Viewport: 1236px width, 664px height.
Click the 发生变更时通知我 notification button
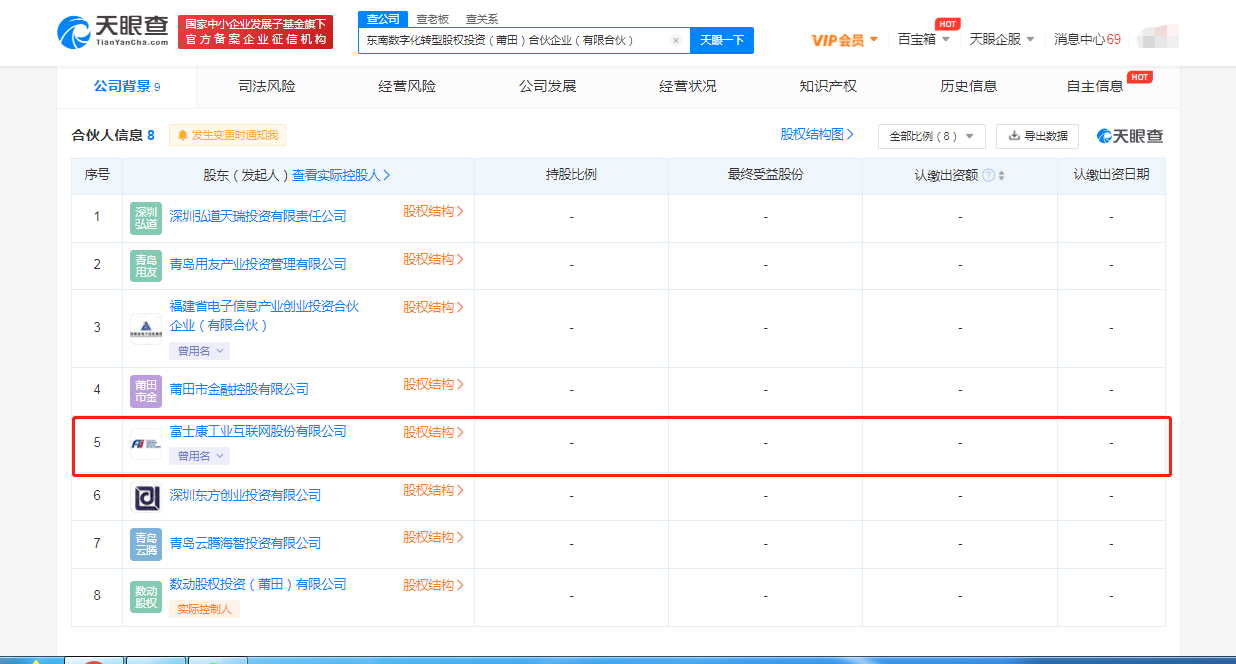pyautogui.click(x=227, y=135)
